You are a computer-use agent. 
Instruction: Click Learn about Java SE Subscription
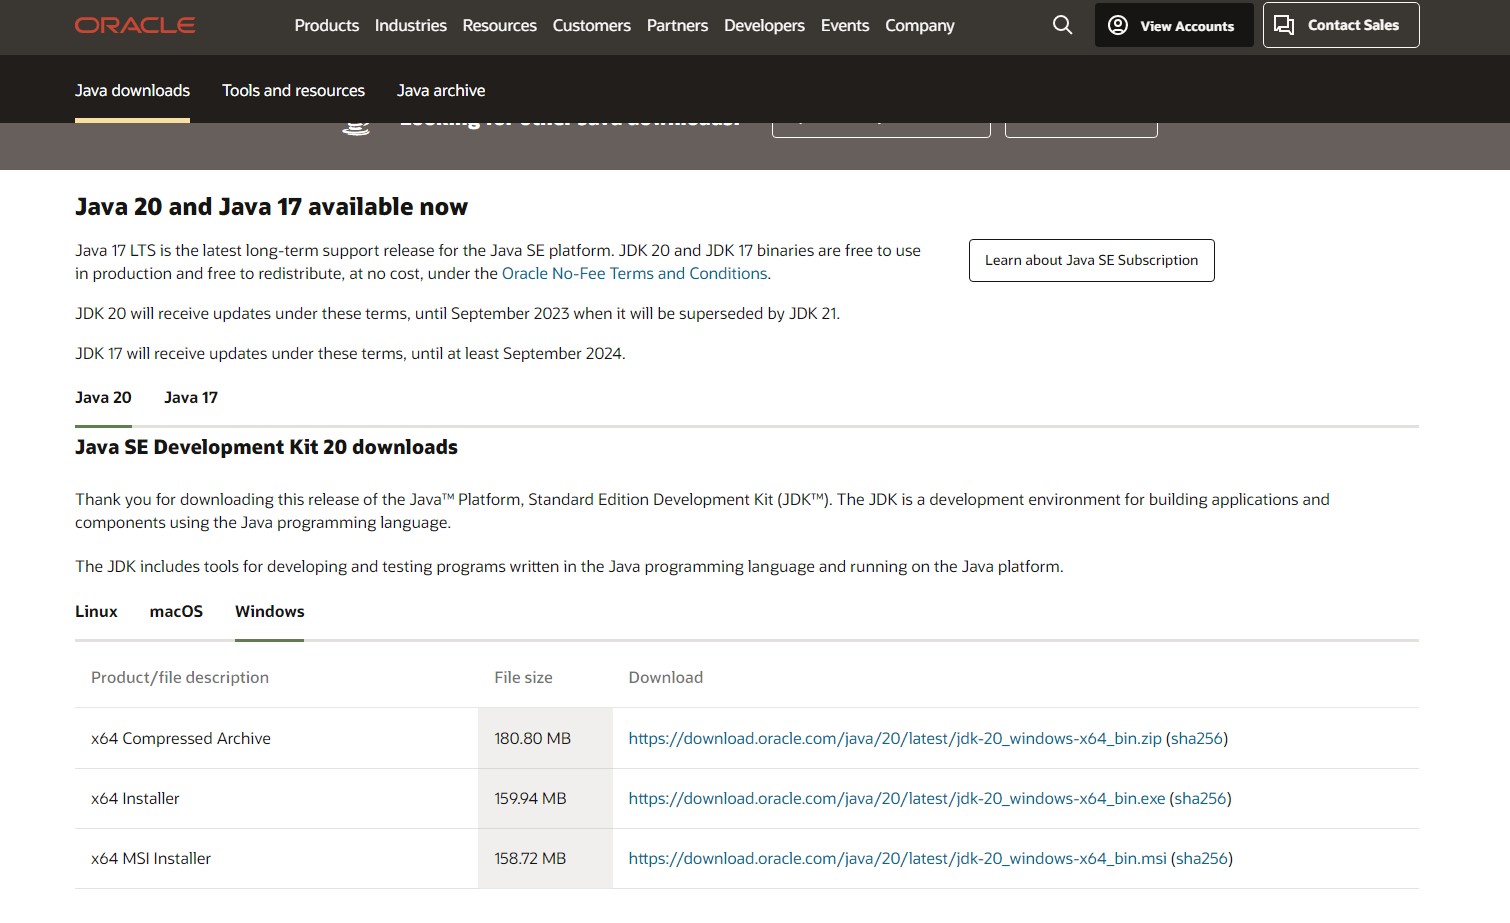pyautogui.click(x=1091, y=260)
